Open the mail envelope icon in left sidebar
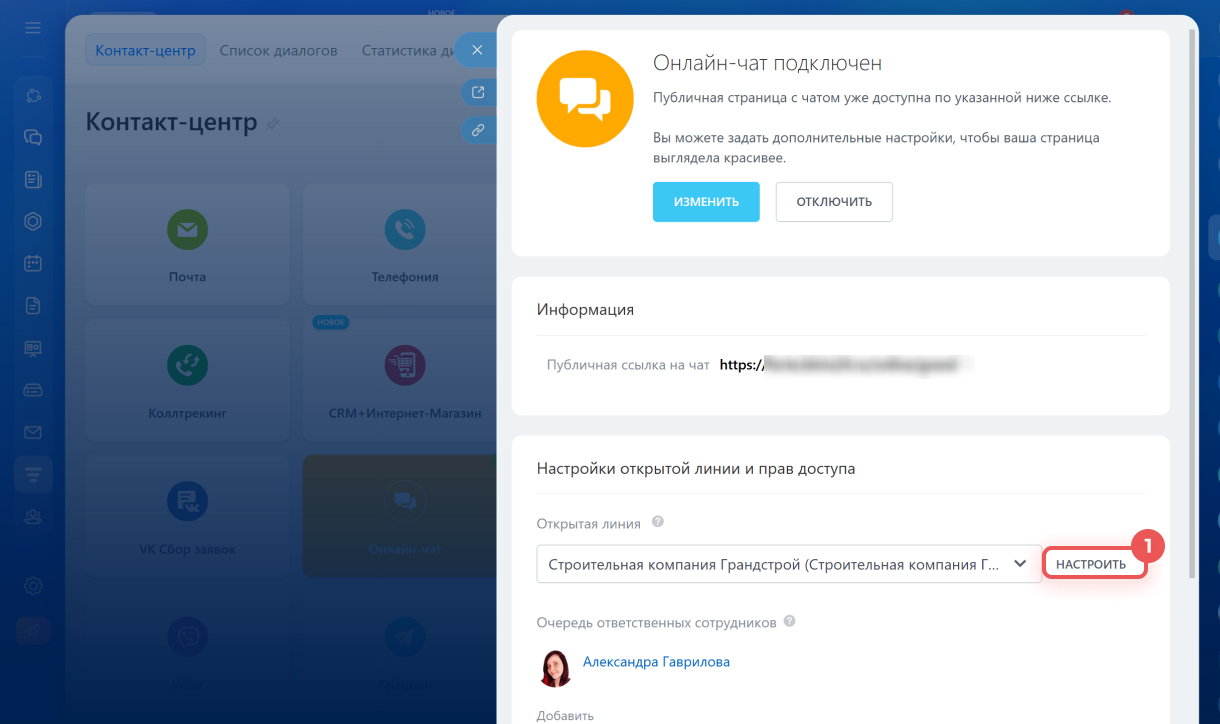Image resolution: width=1220 pixels, height=724 pixels. click(33, 432)
